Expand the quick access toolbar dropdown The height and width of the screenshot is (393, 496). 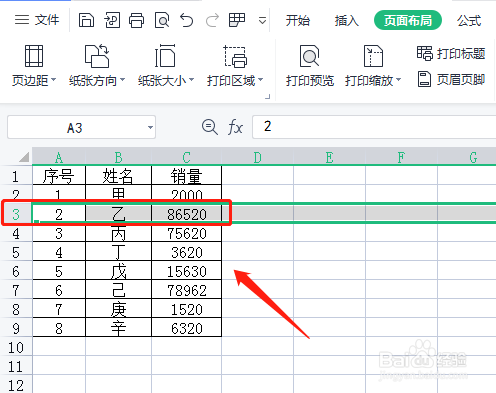(x=262, y=21)
